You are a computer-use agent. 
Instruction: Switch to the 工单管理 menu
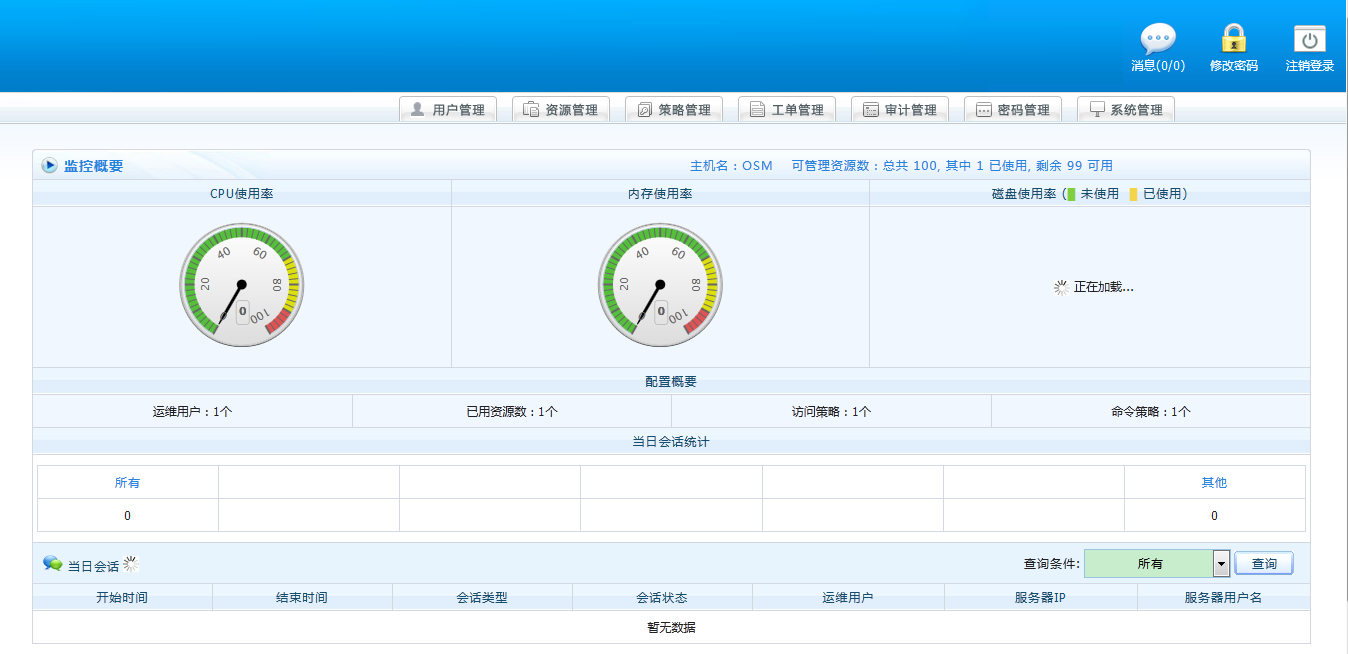point(787,110)
